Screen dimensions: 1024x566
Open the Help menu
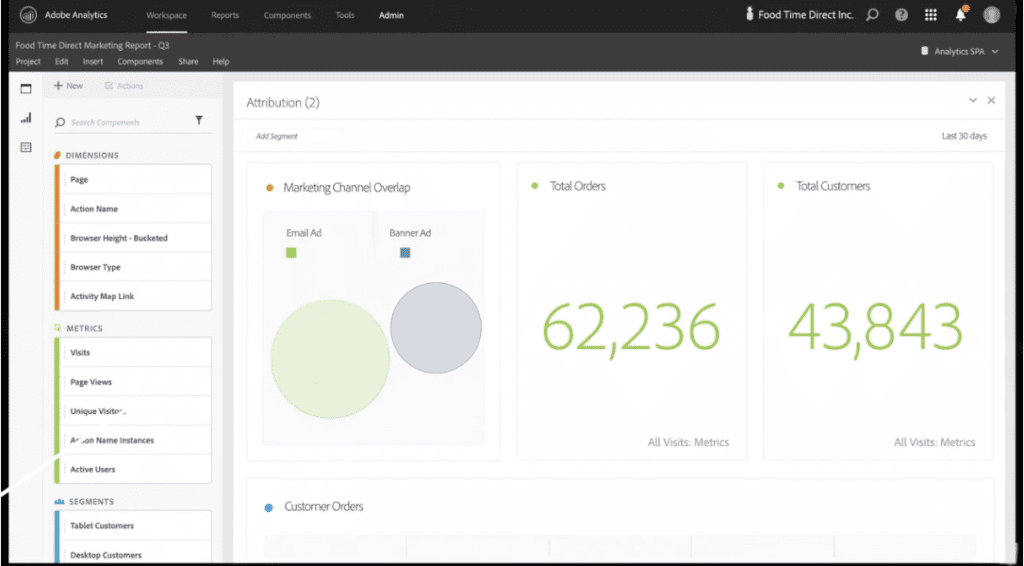point(221,61)
